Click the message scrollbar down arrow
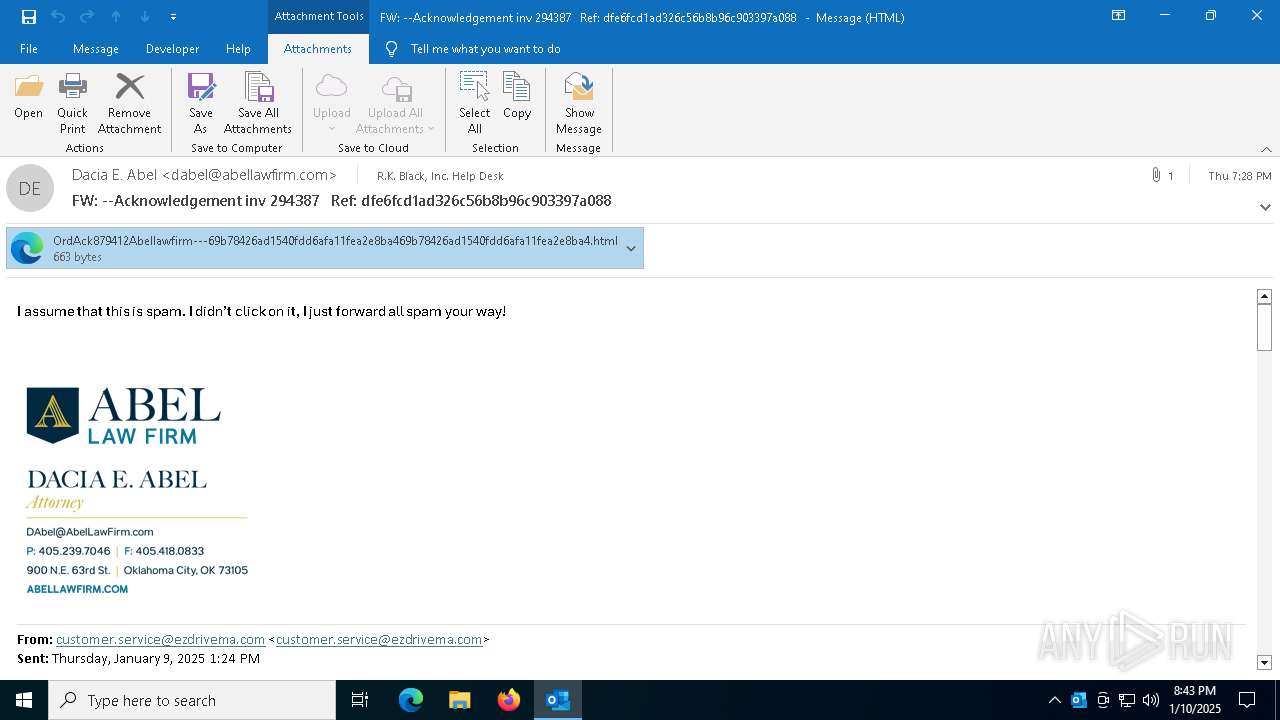The width and height of the screenshot is (1280, 720). click(x=1264, y=662)
